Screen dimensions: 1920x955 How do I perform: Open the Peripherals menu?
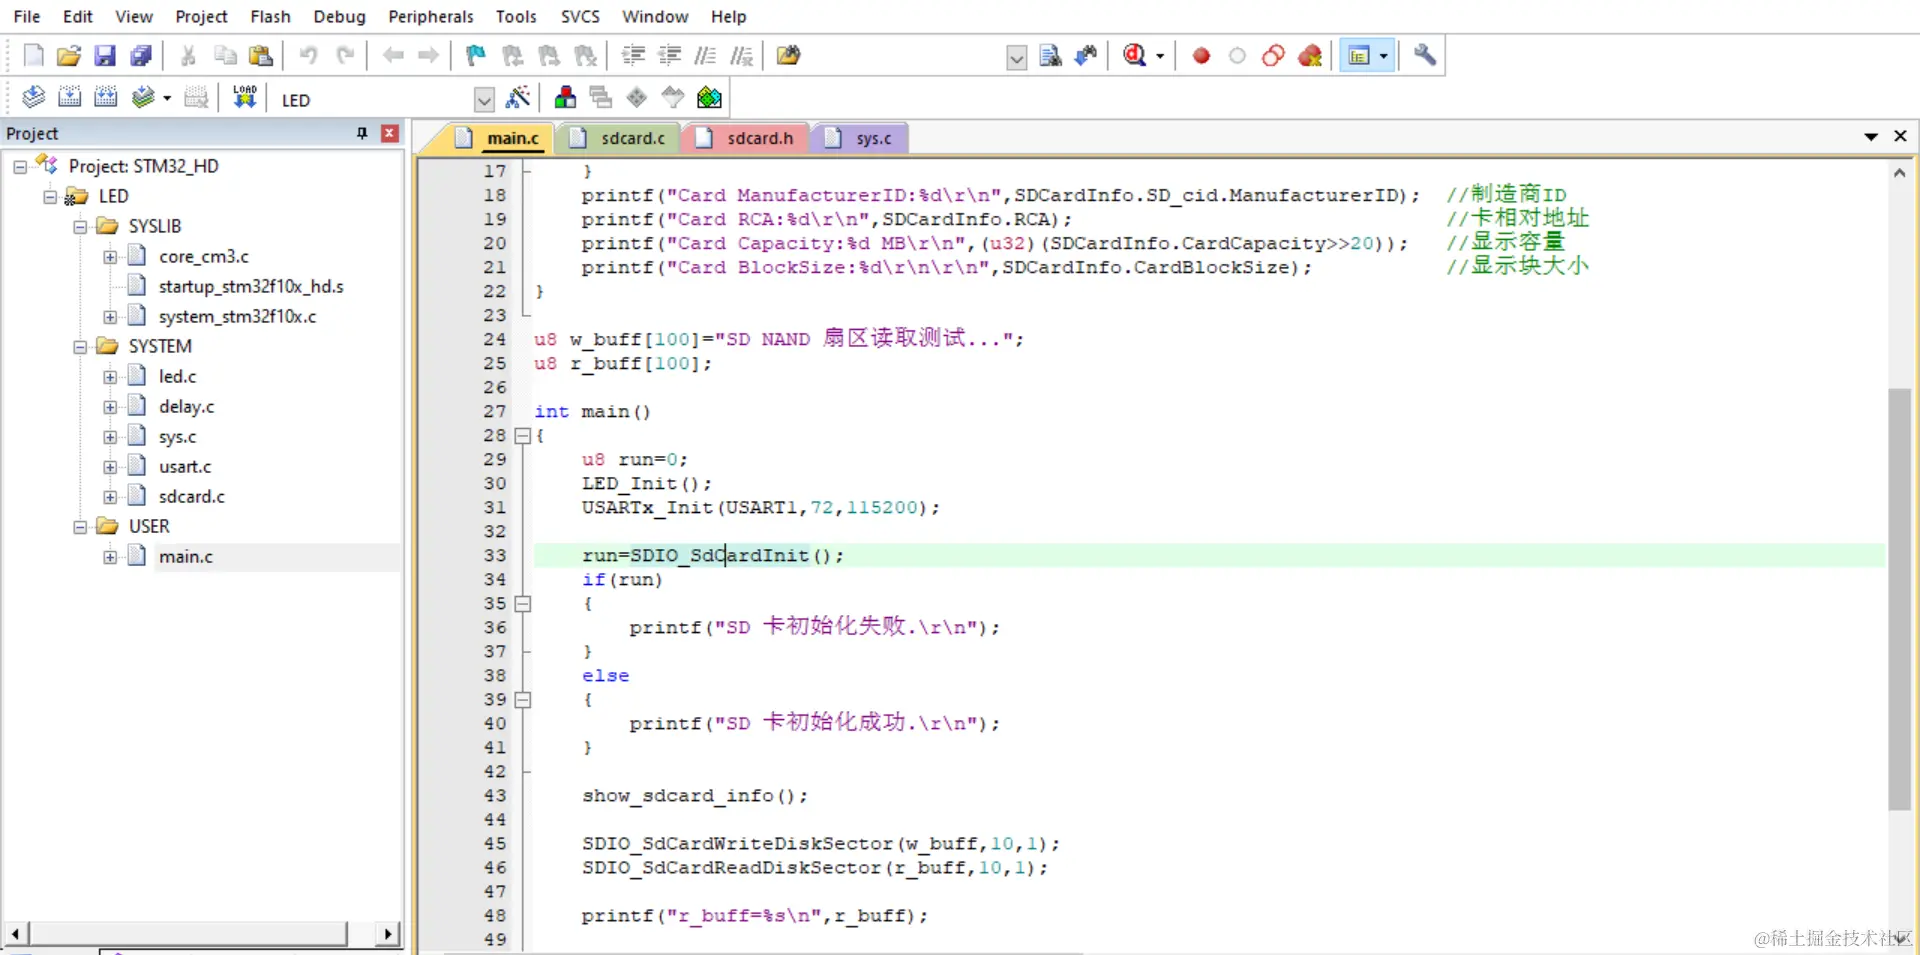[x=431, y=16]
